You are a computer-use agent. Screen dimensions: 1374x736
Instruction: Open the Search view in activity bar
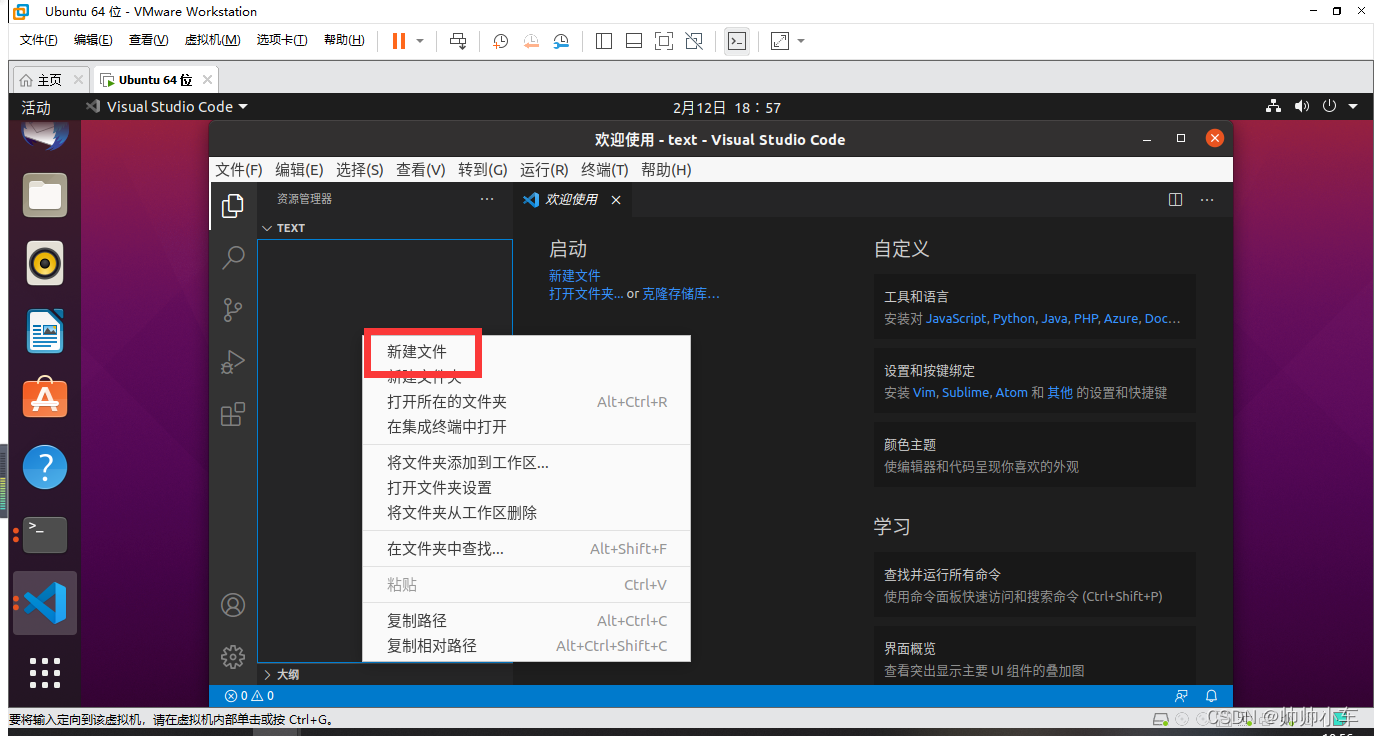pos(233,257)
